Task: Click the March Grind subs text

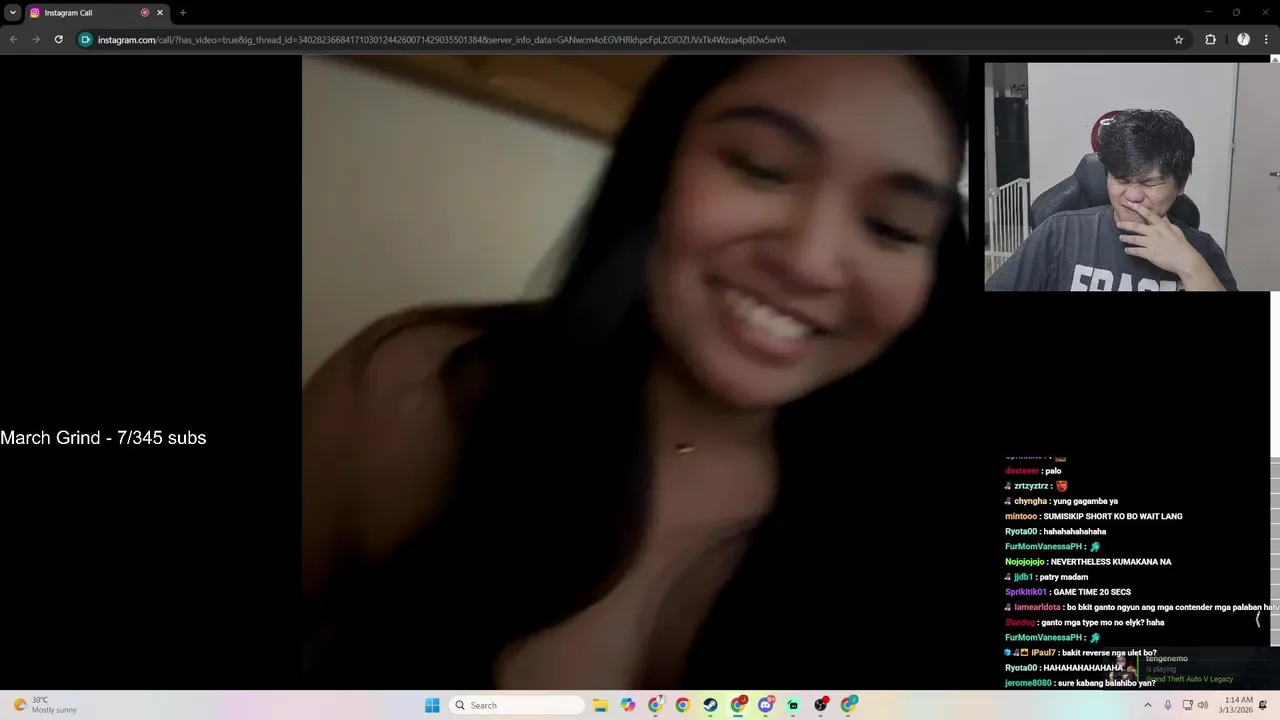Action: coord(103,438)
